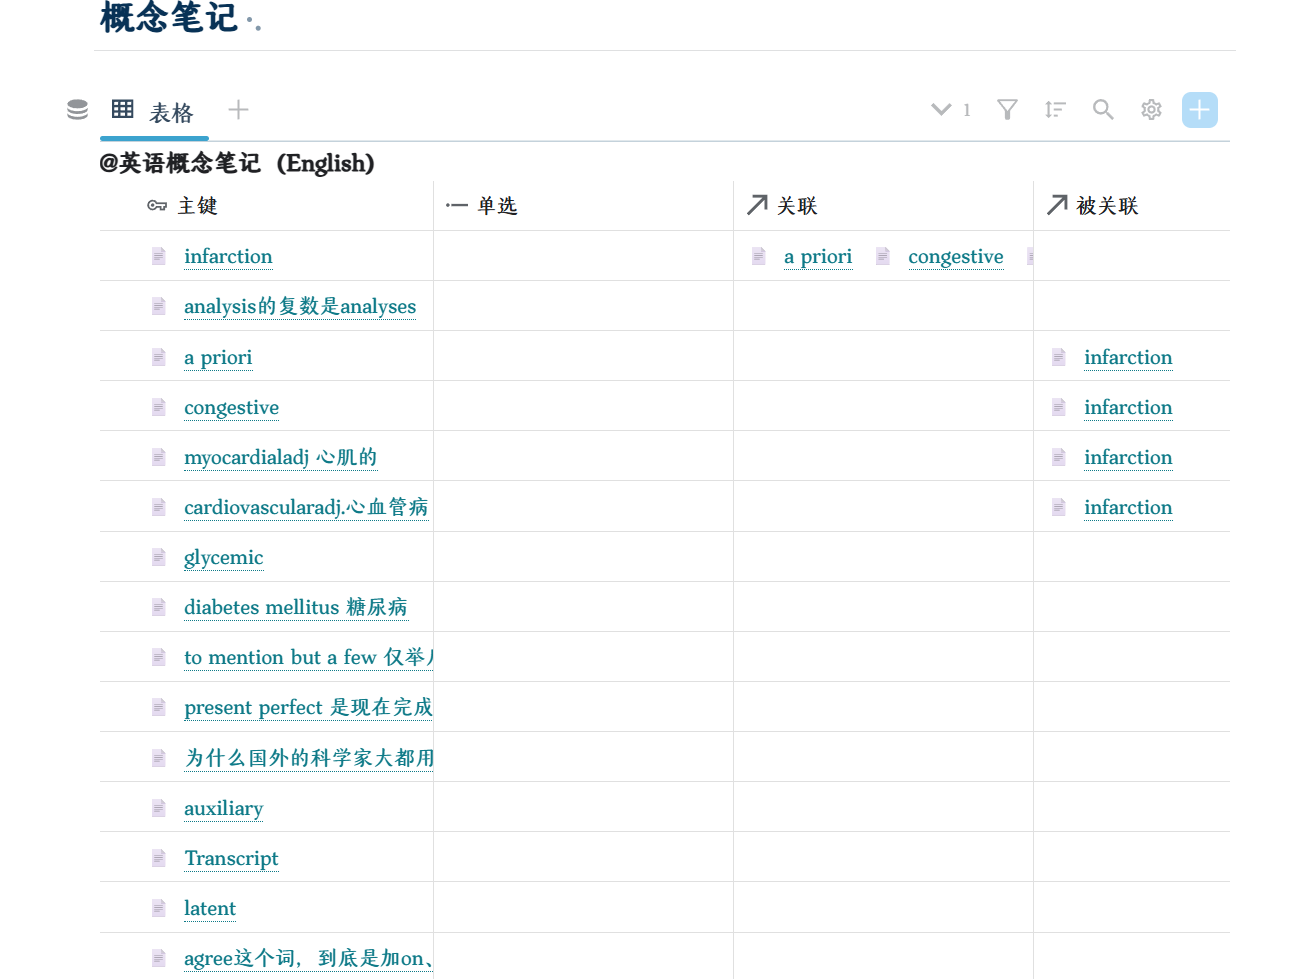
Task: Open the Transcript note link
Action: coord(231,858)
